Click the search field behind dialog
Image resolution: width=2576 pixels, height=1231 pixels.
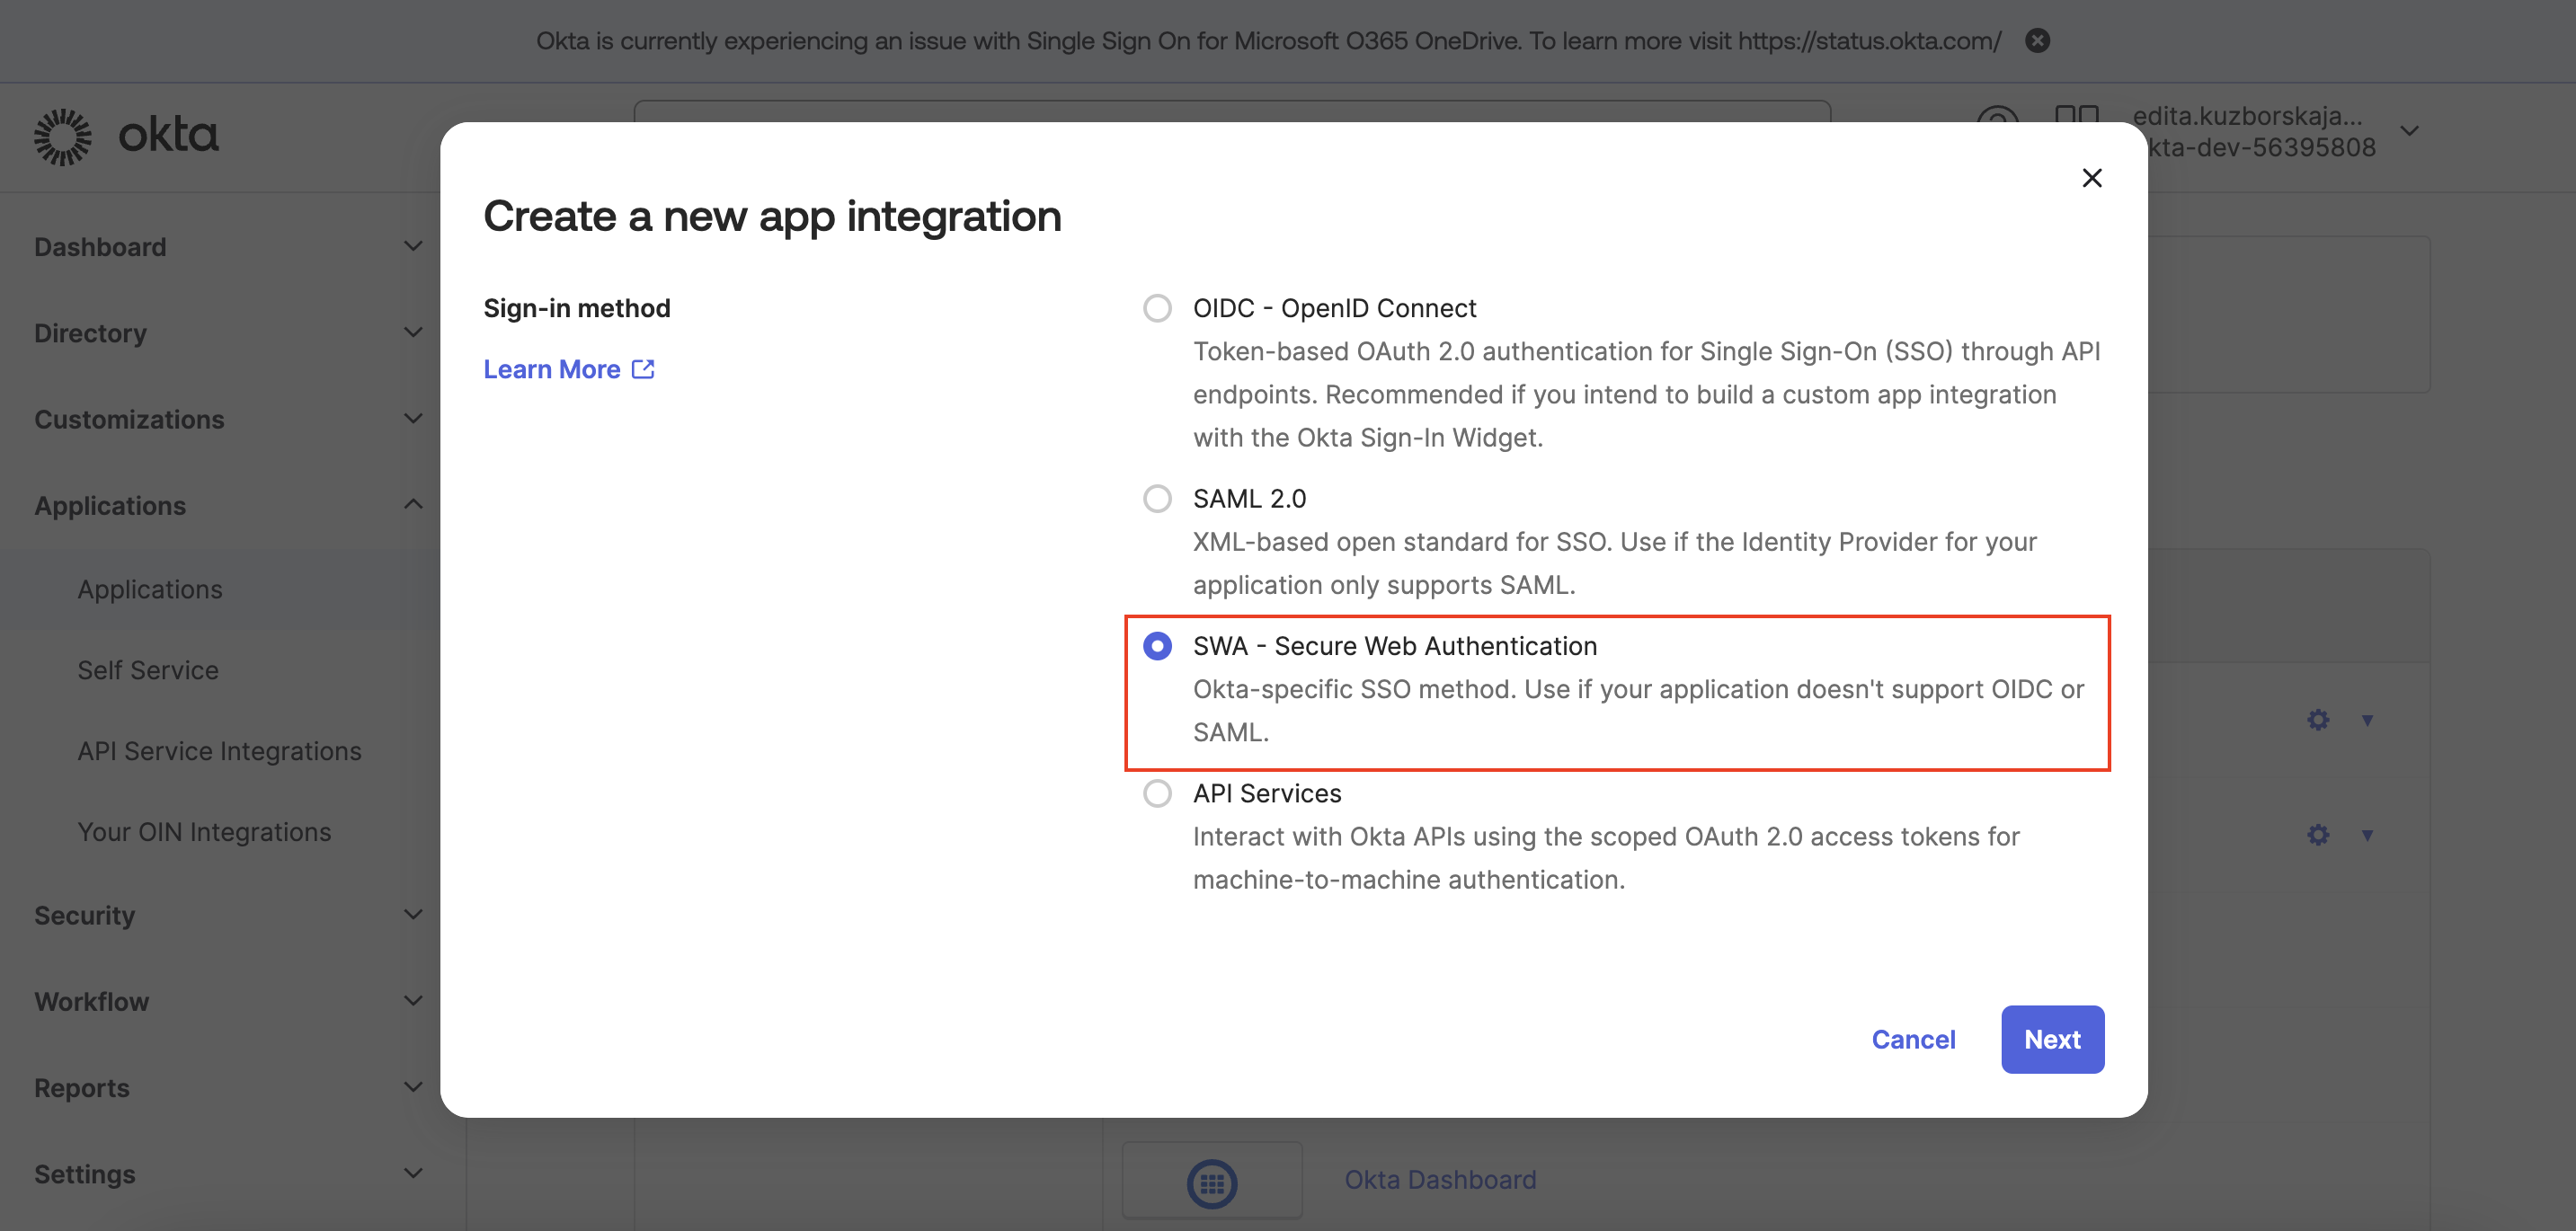[1232, 111]
